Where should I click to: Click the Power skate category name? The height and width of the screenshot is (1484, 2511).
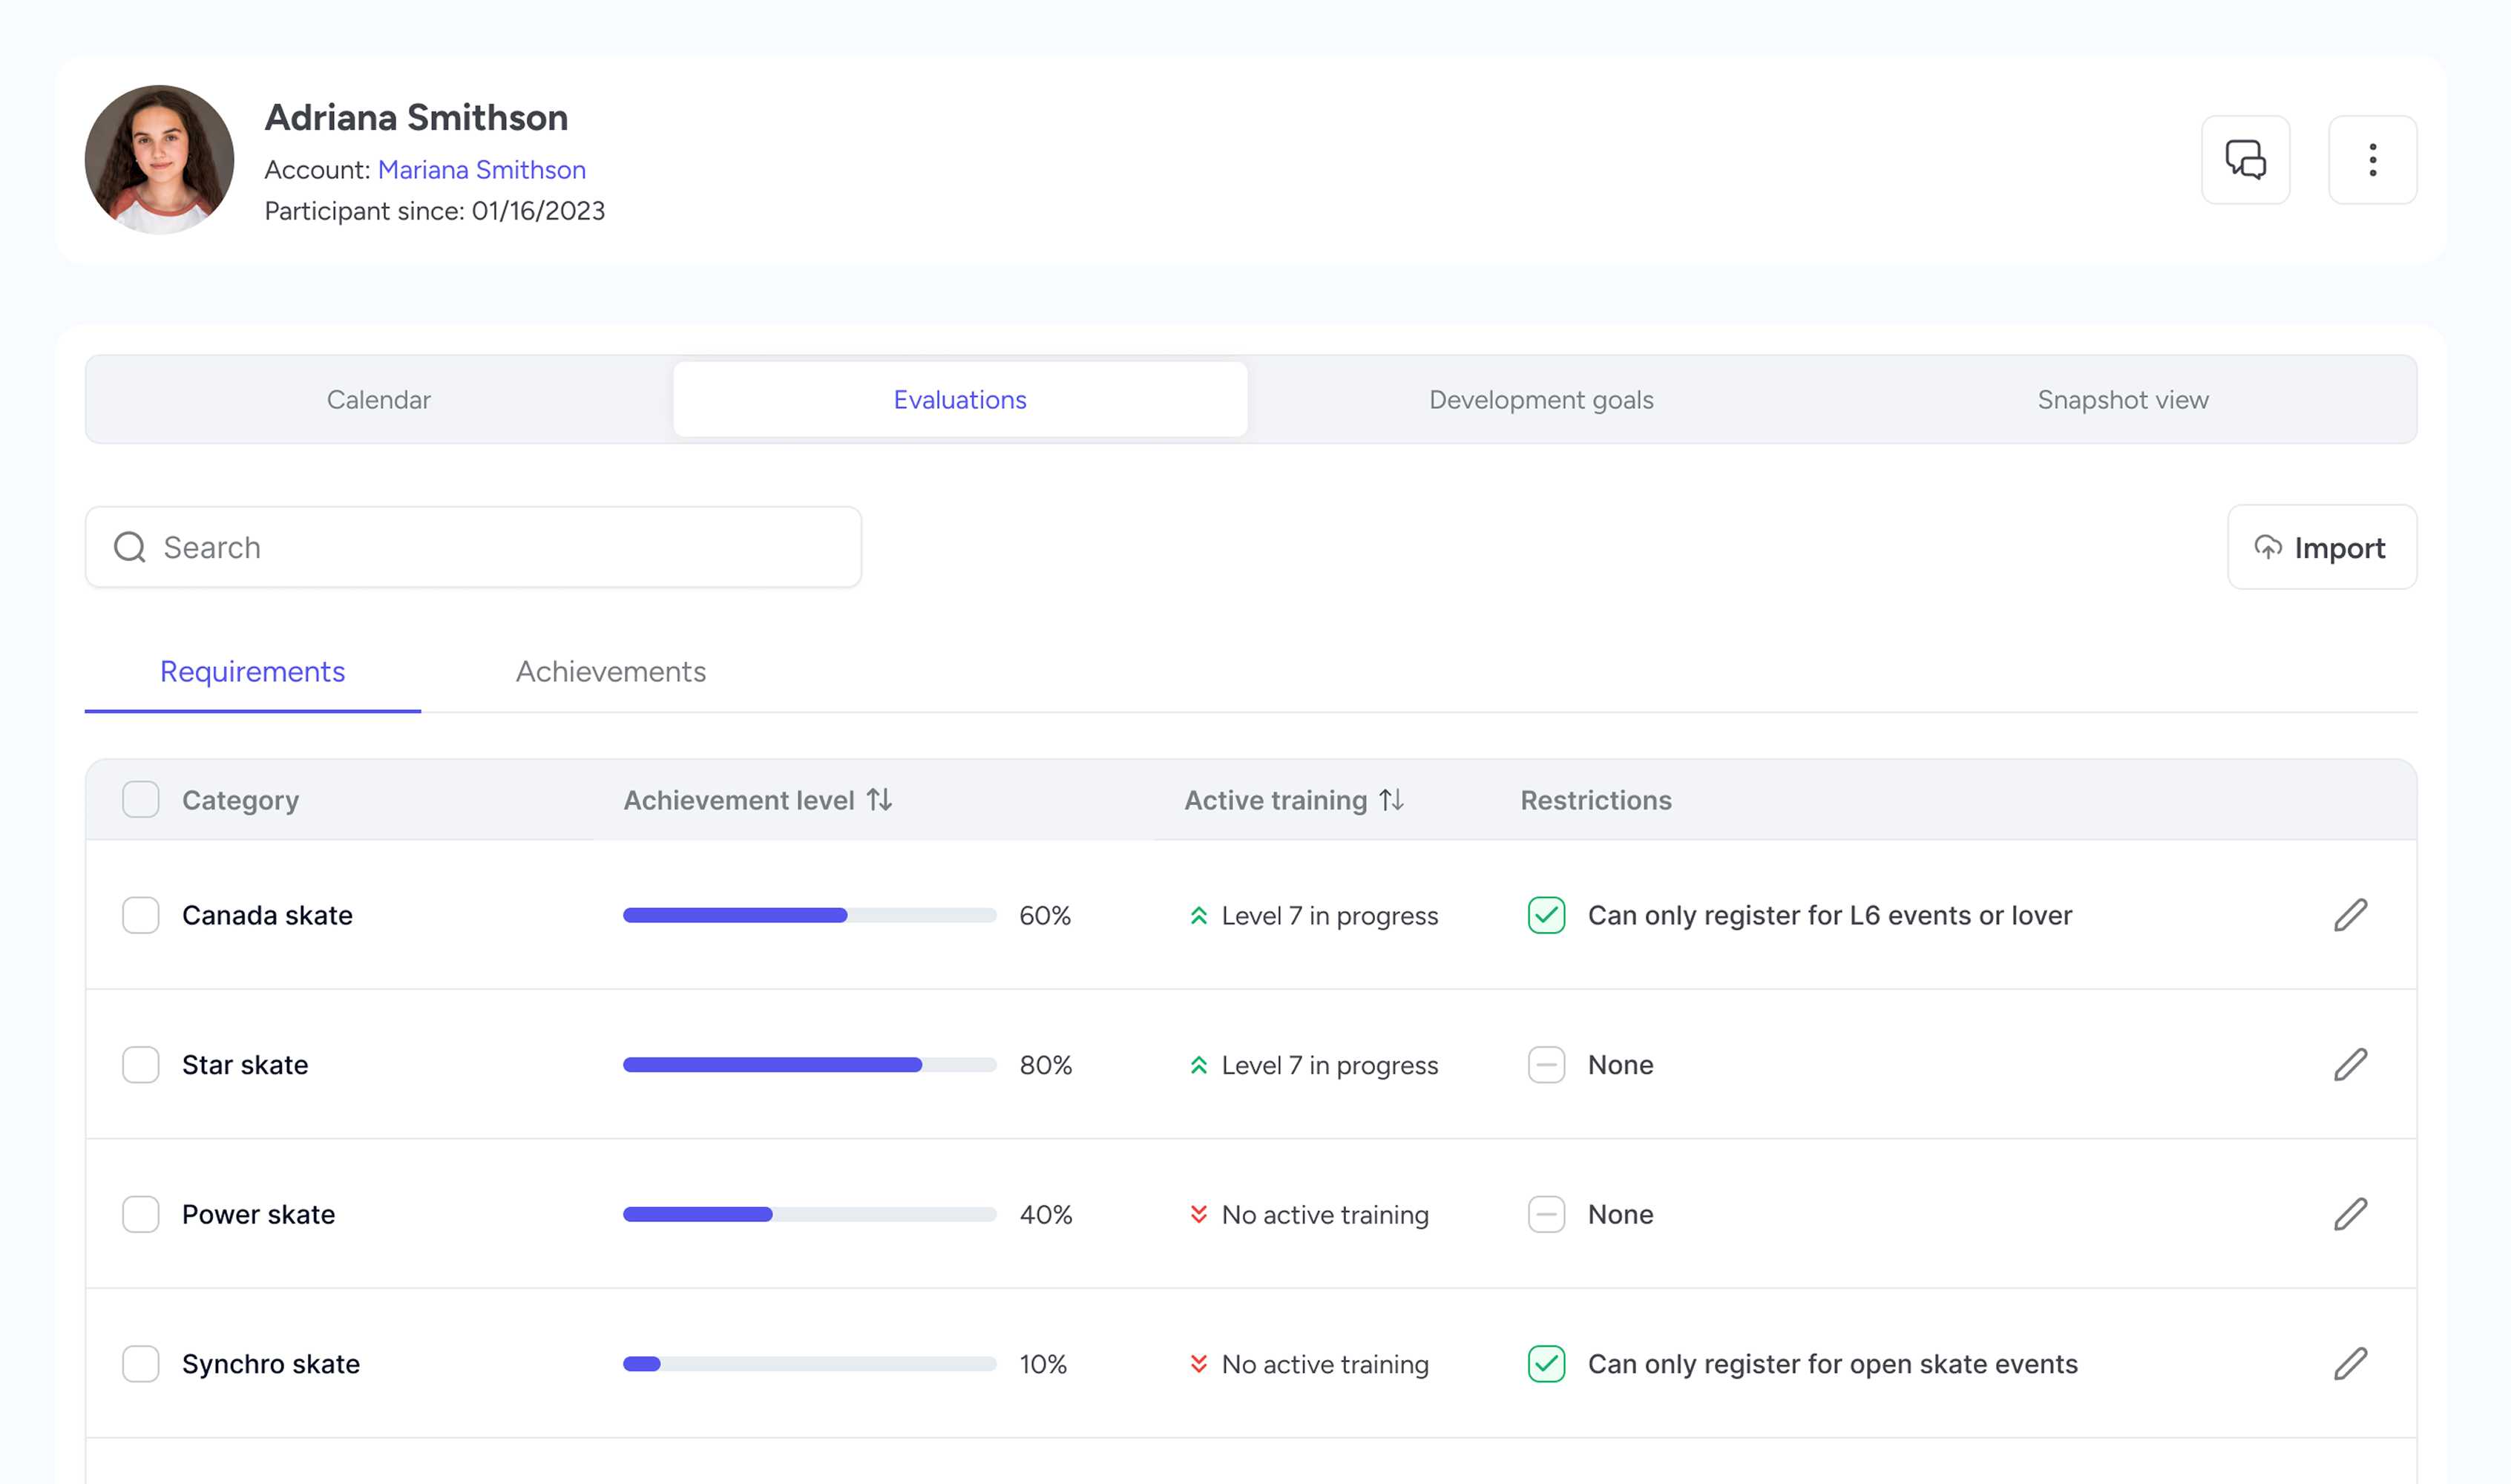(258, 1214)
